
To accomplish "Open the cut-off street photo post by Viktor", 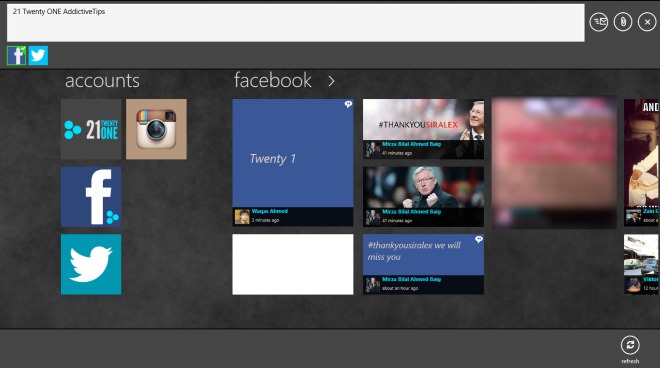I will pos(642,264).
